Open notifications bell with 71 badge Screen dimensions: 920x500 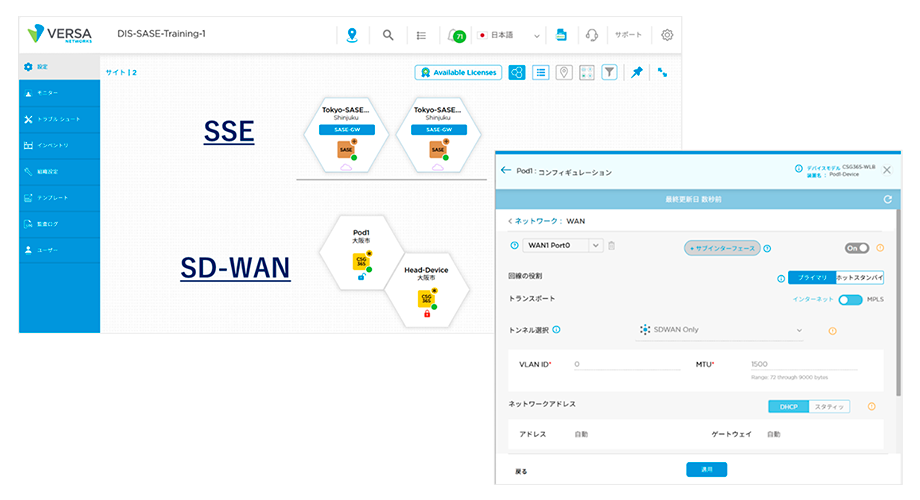coord(455,35)
